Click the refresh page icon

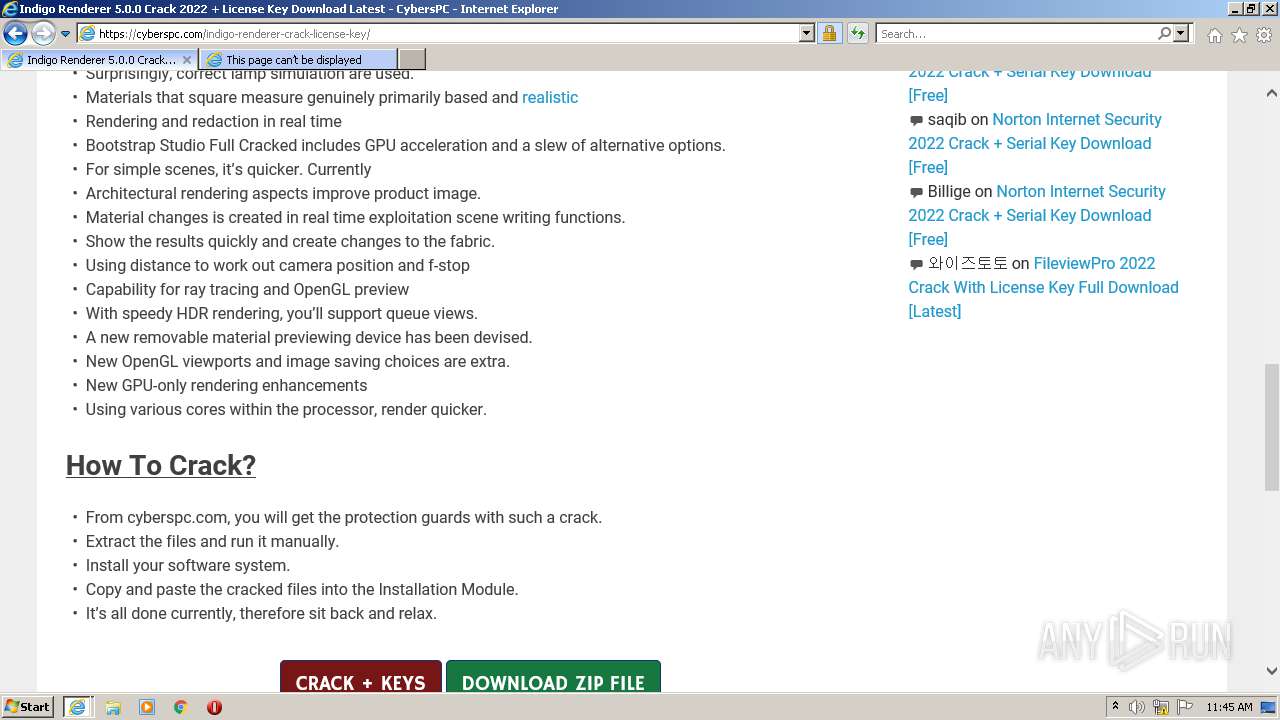click(858, 34)
